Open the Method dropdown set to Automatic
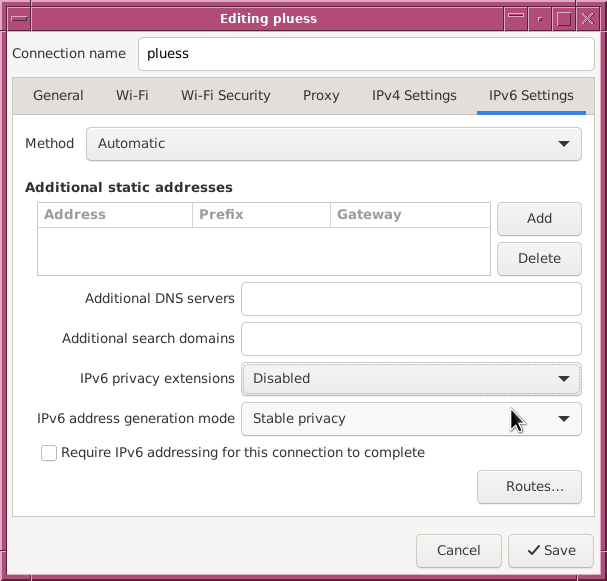 (334, 144)
